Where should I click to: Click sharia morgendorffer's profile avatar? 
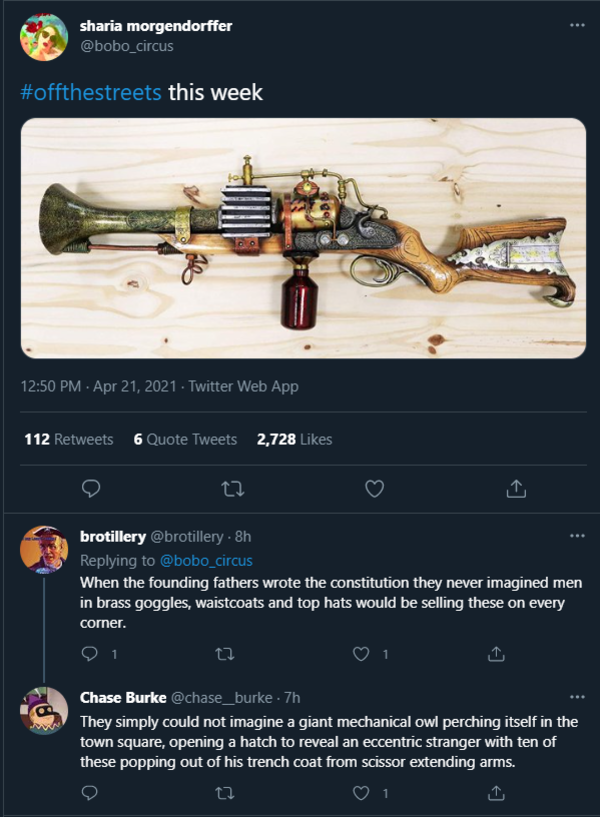click(x=43, y=37)
